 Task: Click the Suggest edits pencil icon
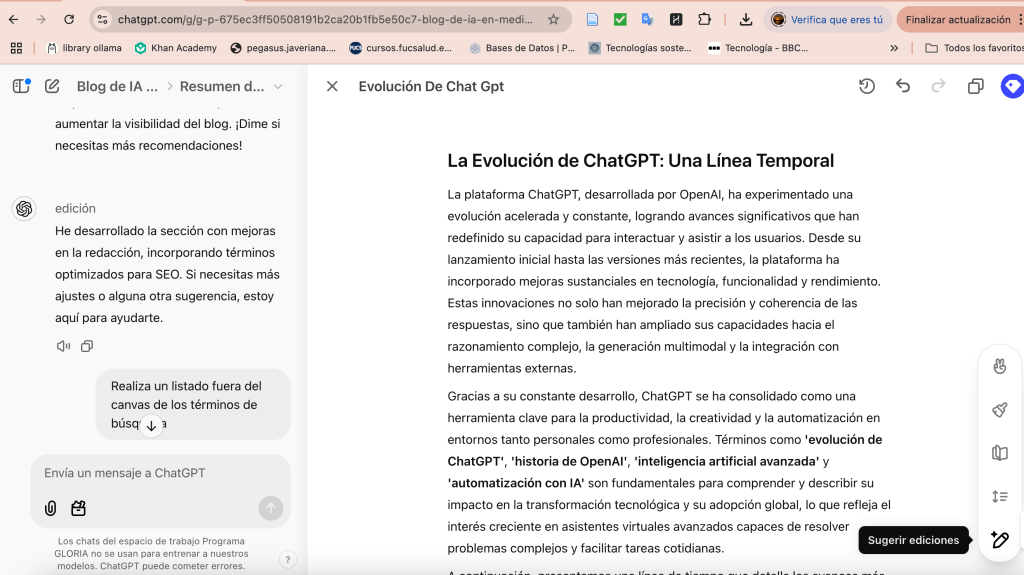[999, 540]
